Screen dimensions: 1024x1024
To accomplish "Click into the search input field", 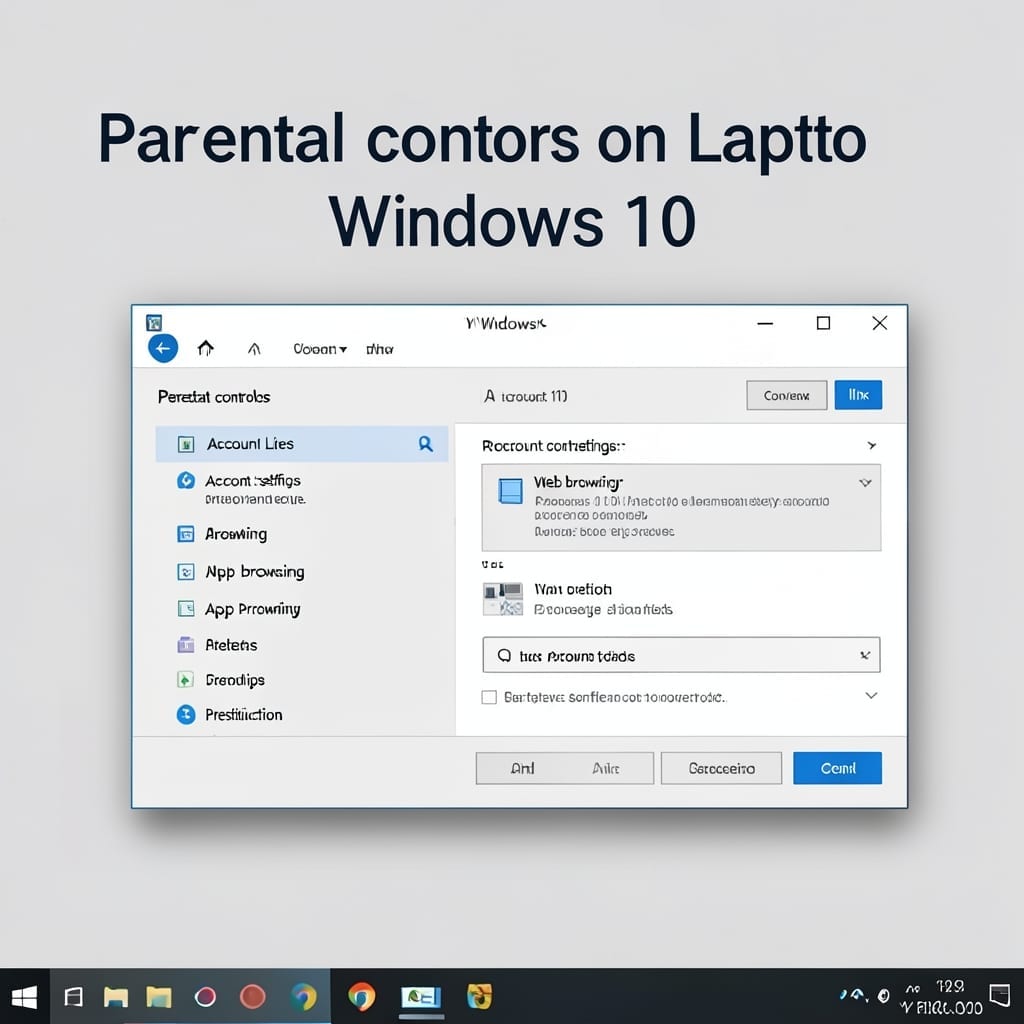I will coord(681,655).
